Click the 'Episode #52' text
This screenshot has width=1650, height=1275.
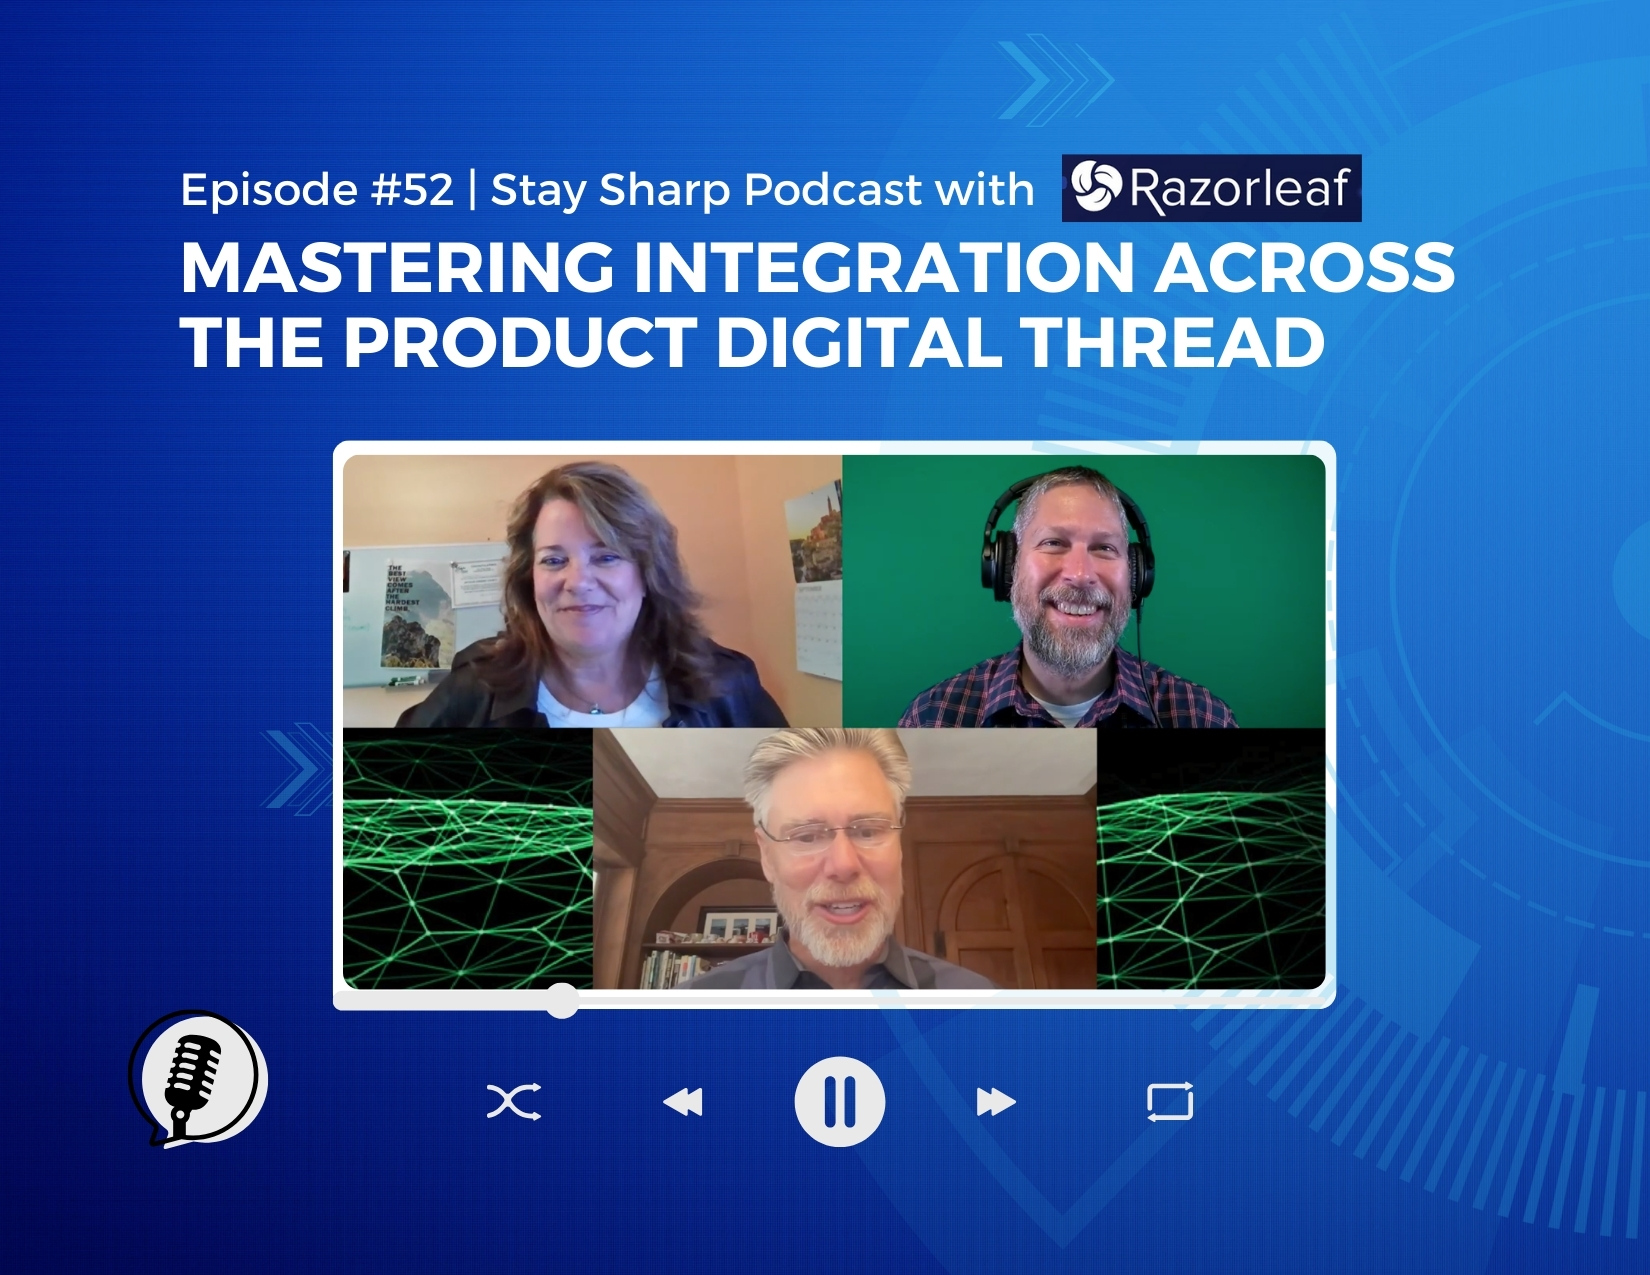point(317,190)
